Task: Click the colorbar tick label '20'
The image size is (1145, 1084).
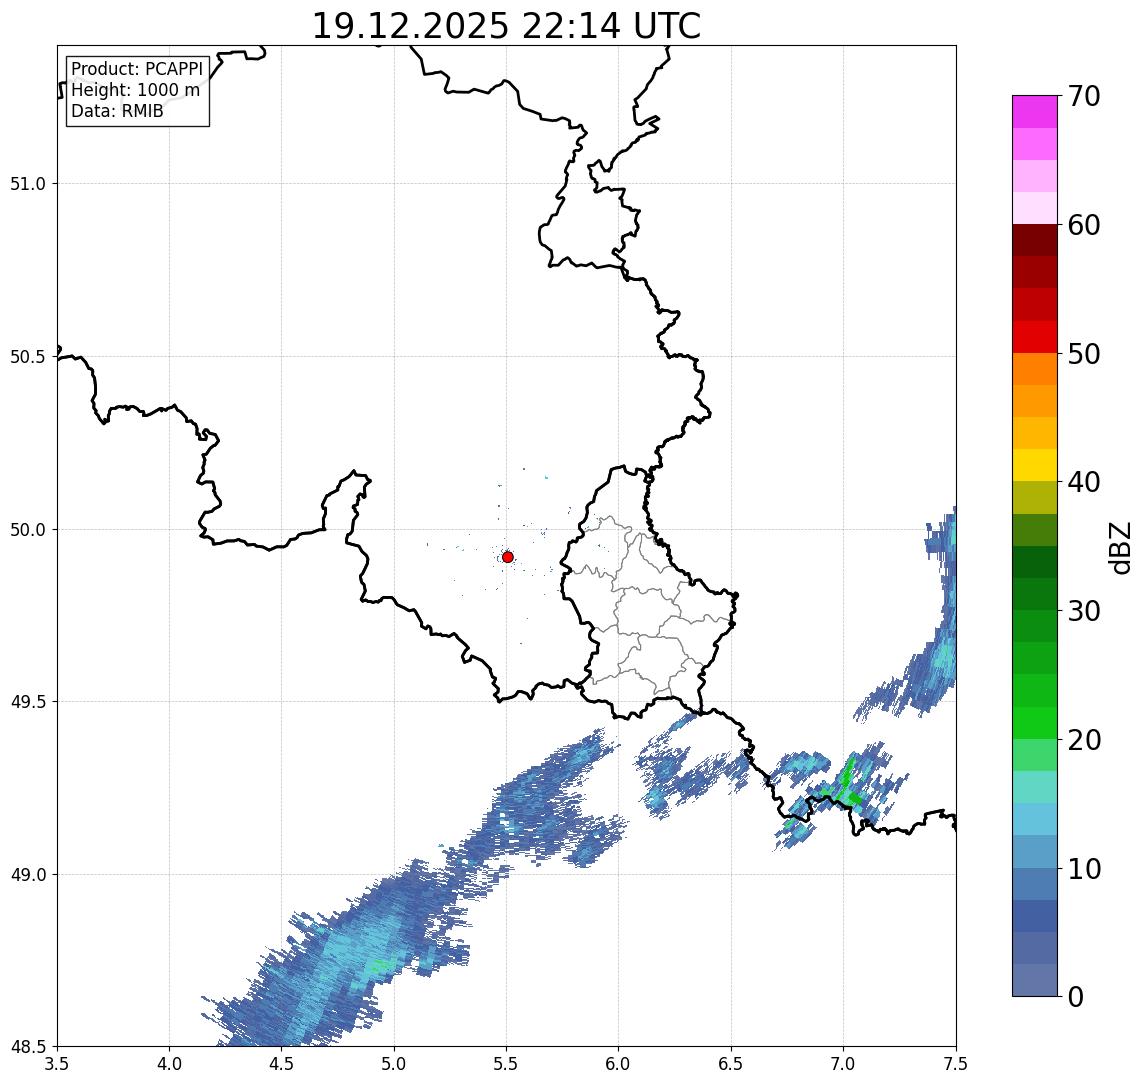Action: pos(1084,740)
